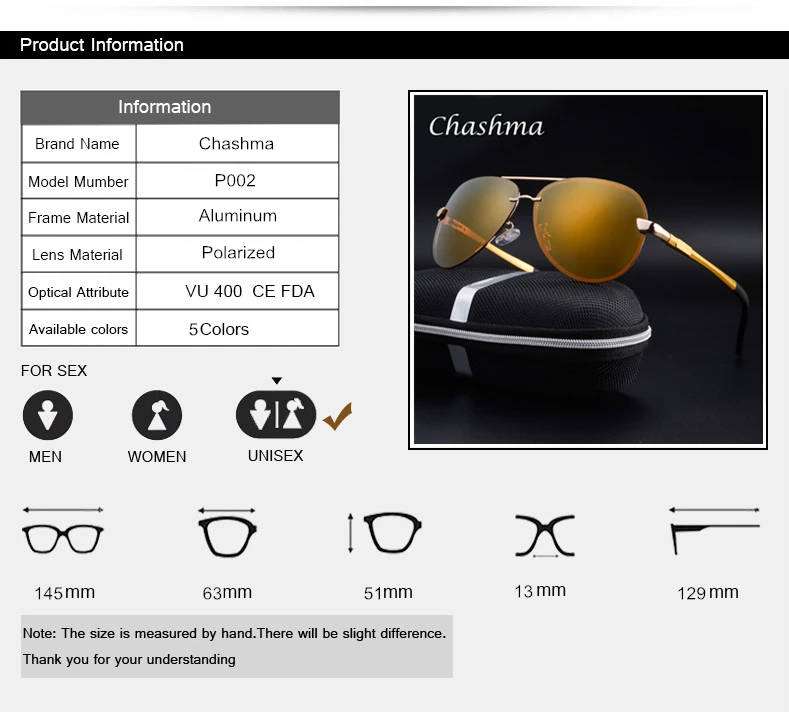This screenshot has height=712, width=789.
Task: Click the Information table header
Action: click(x=180, y=107)
